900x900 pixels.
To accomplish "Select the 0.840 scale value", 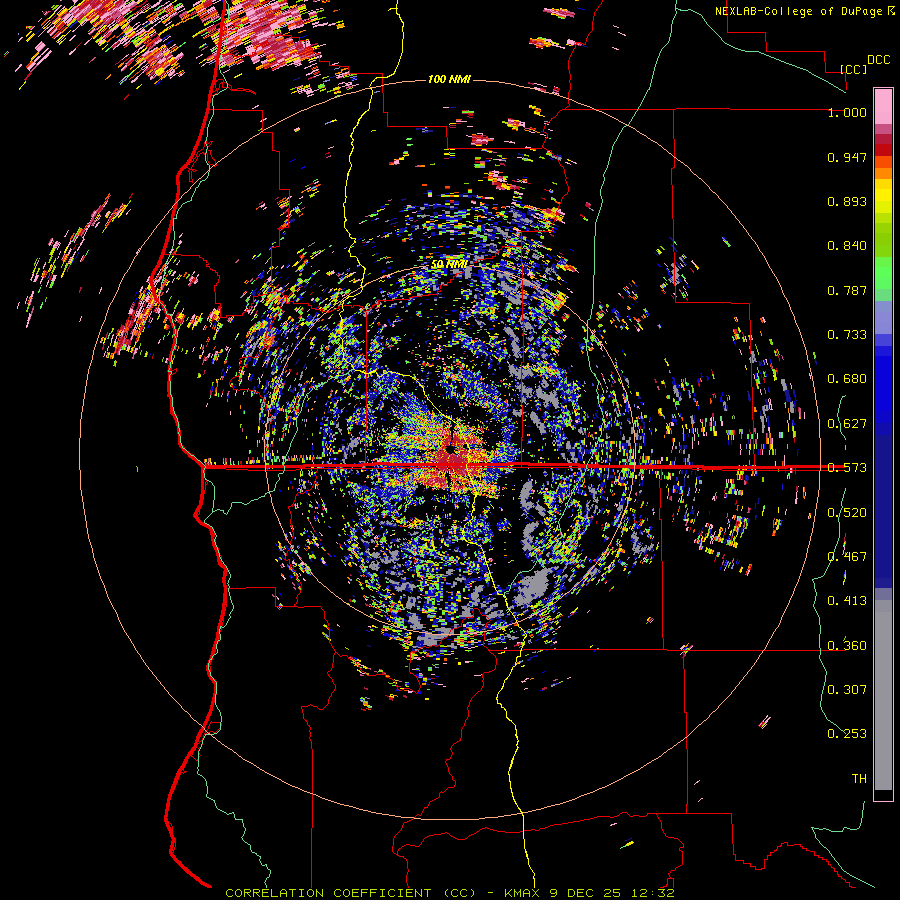I will click(847, 246).
